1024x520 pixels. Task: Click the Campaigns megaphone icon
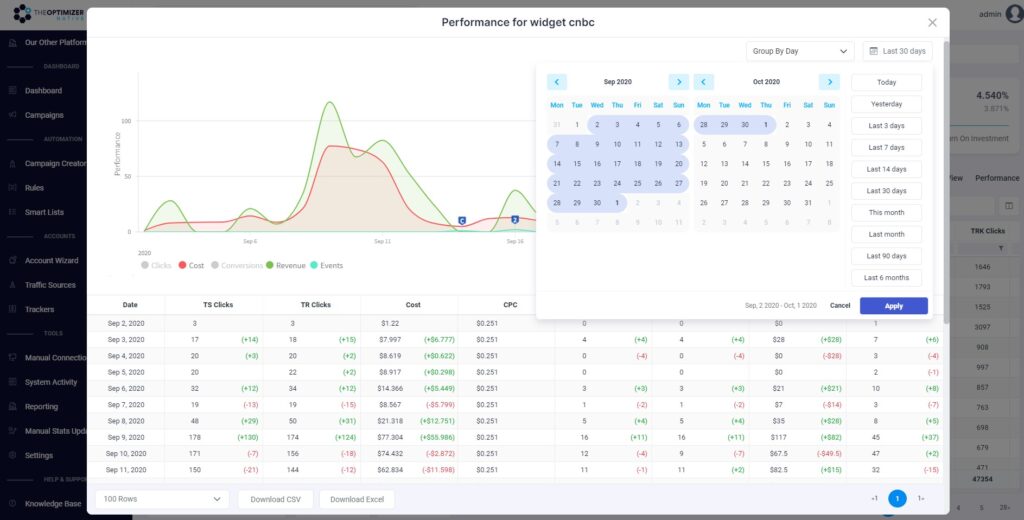pos(12,115)
